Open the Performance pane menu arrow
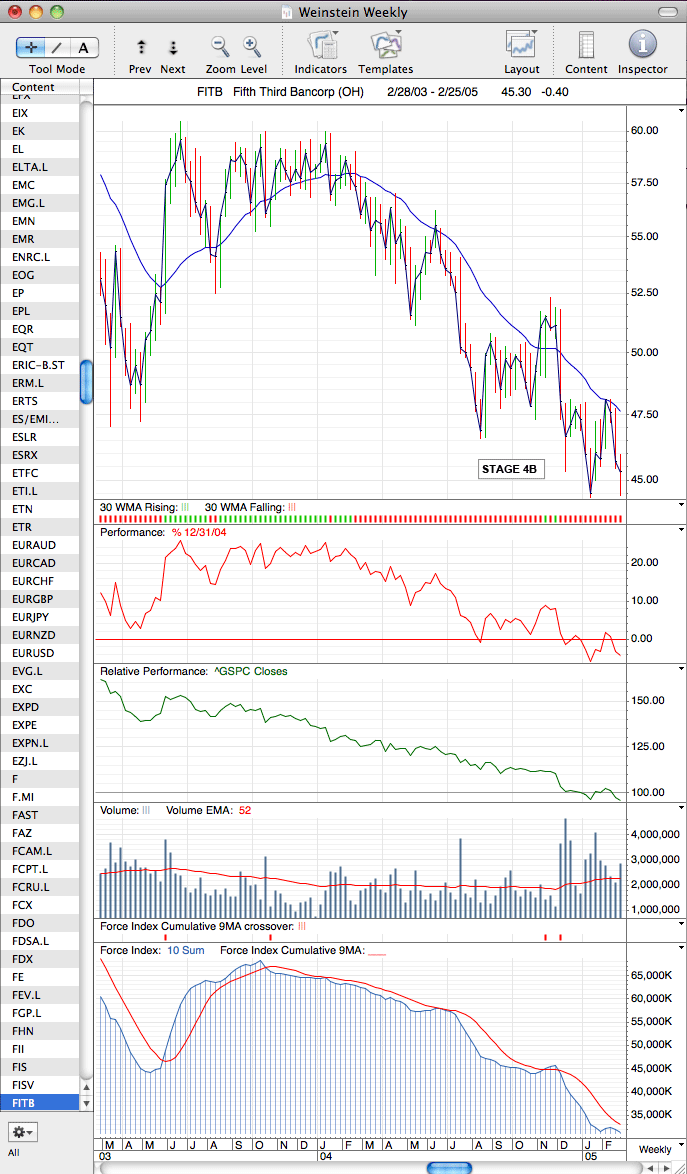The height and width of the screenshot is (1174, 687). pos(681,529)
